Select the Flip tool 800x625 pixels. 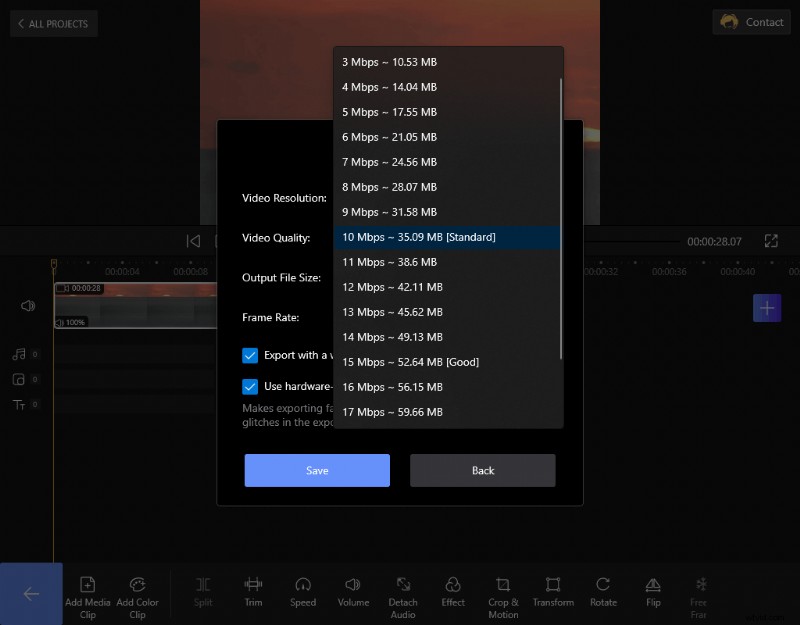tap(653, 593)
